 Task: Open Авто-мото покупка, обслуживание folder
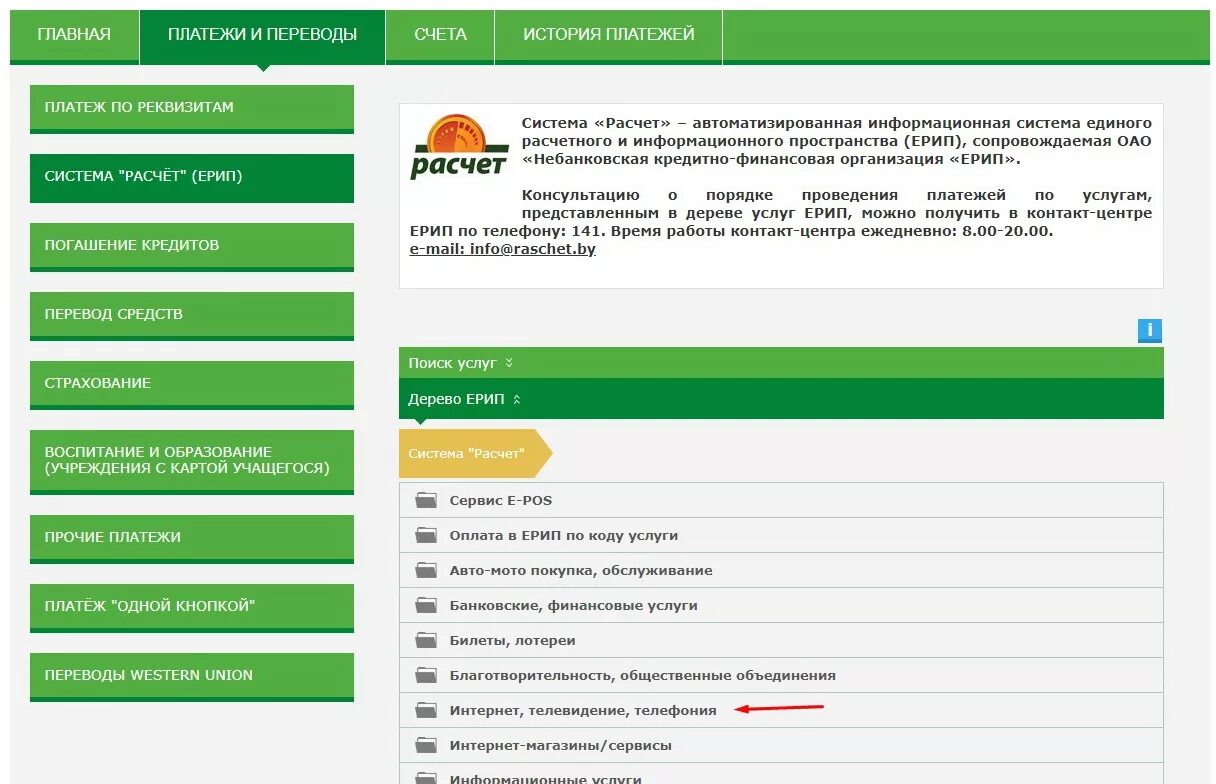pos(781,570)
